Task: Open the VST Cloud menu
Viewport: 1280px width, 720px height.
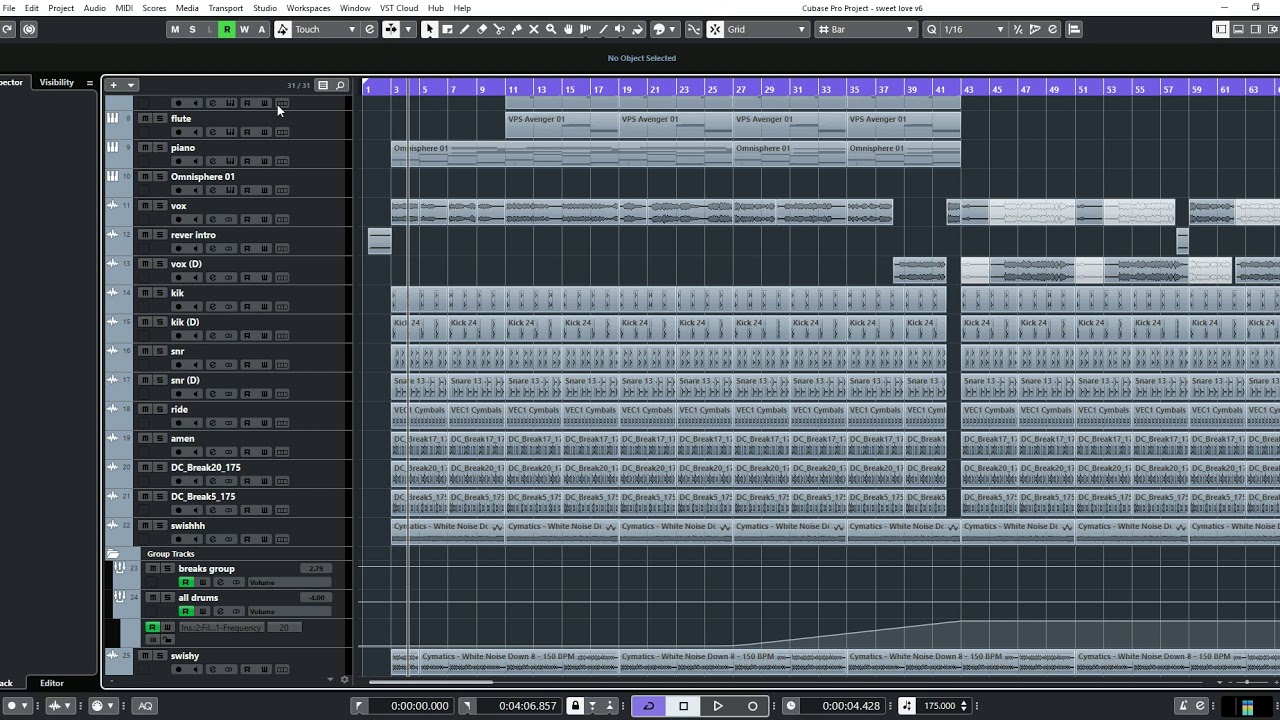Action: pyautogui.click(x=399, y=8)
